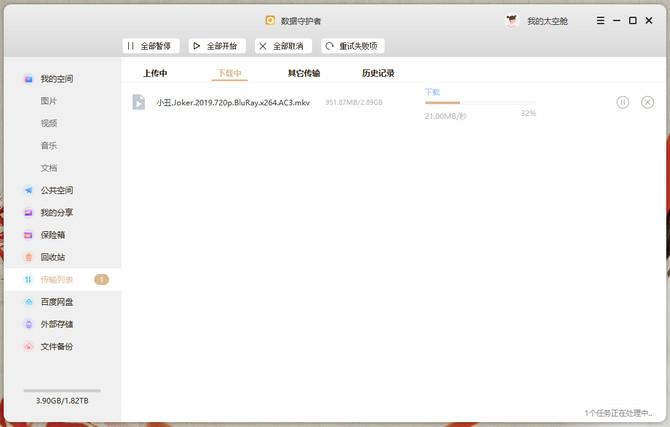670x427 pixels.
Task: Click the 公共空间 paper plane icon
Action: point(28,190)
